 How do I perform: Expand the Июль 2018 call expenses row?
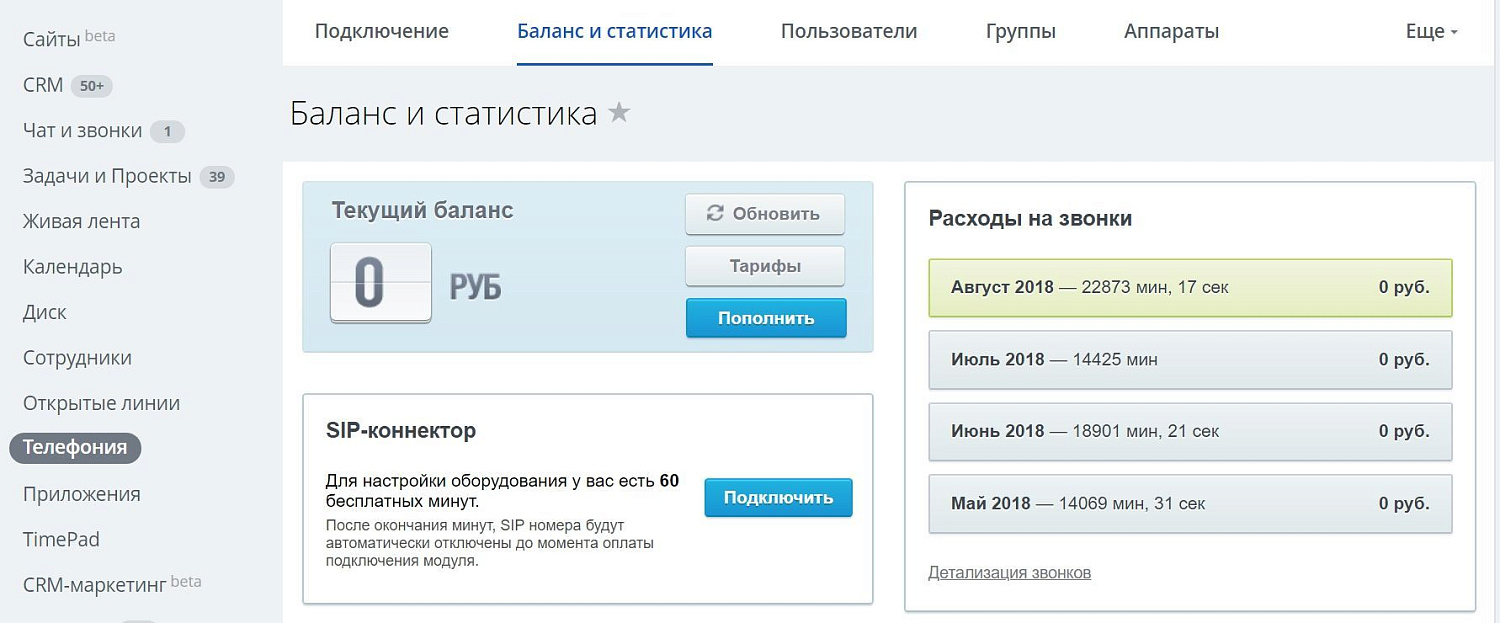(x=1189, y=360)
